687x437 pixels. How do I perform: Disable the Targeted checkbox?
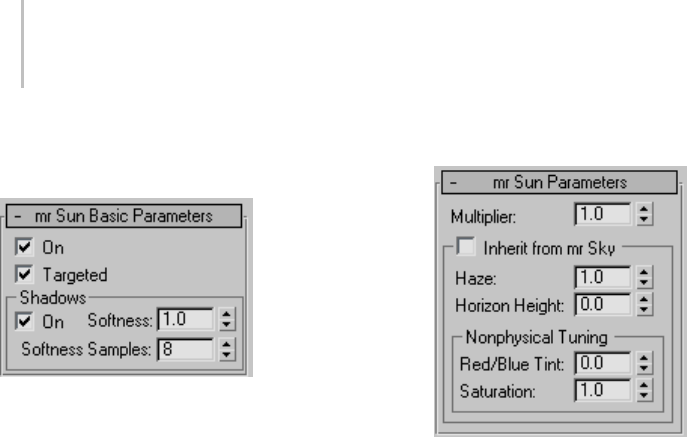point(24,273)
